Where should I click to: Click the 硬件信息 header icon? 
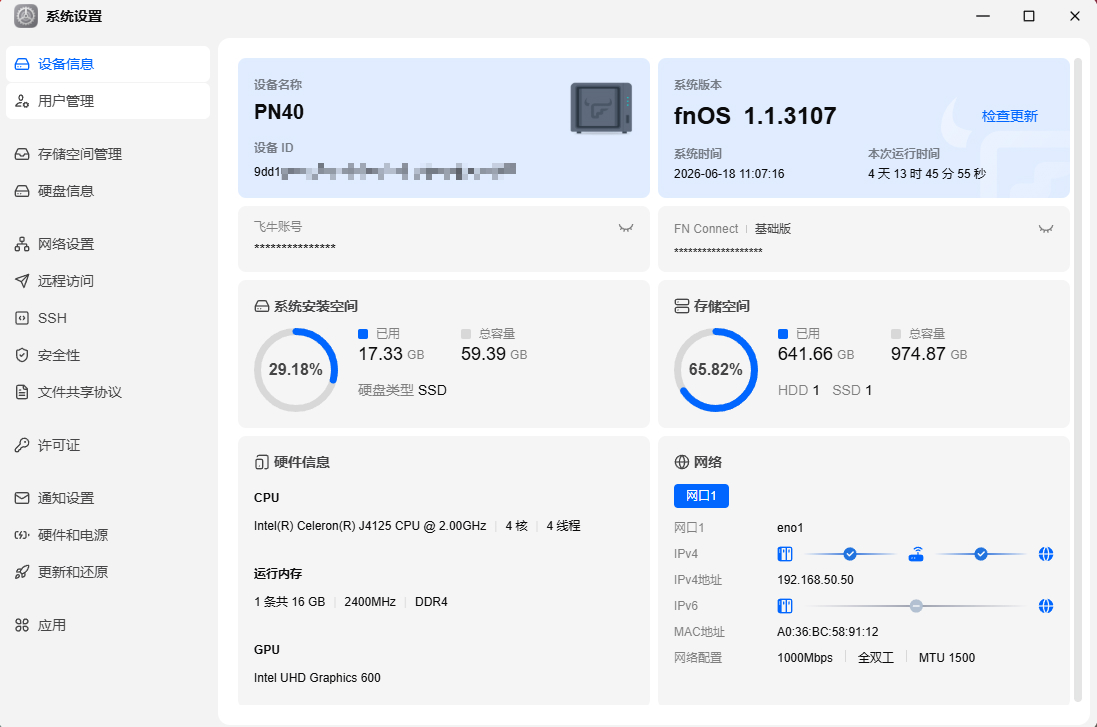(x=262, y=463)
